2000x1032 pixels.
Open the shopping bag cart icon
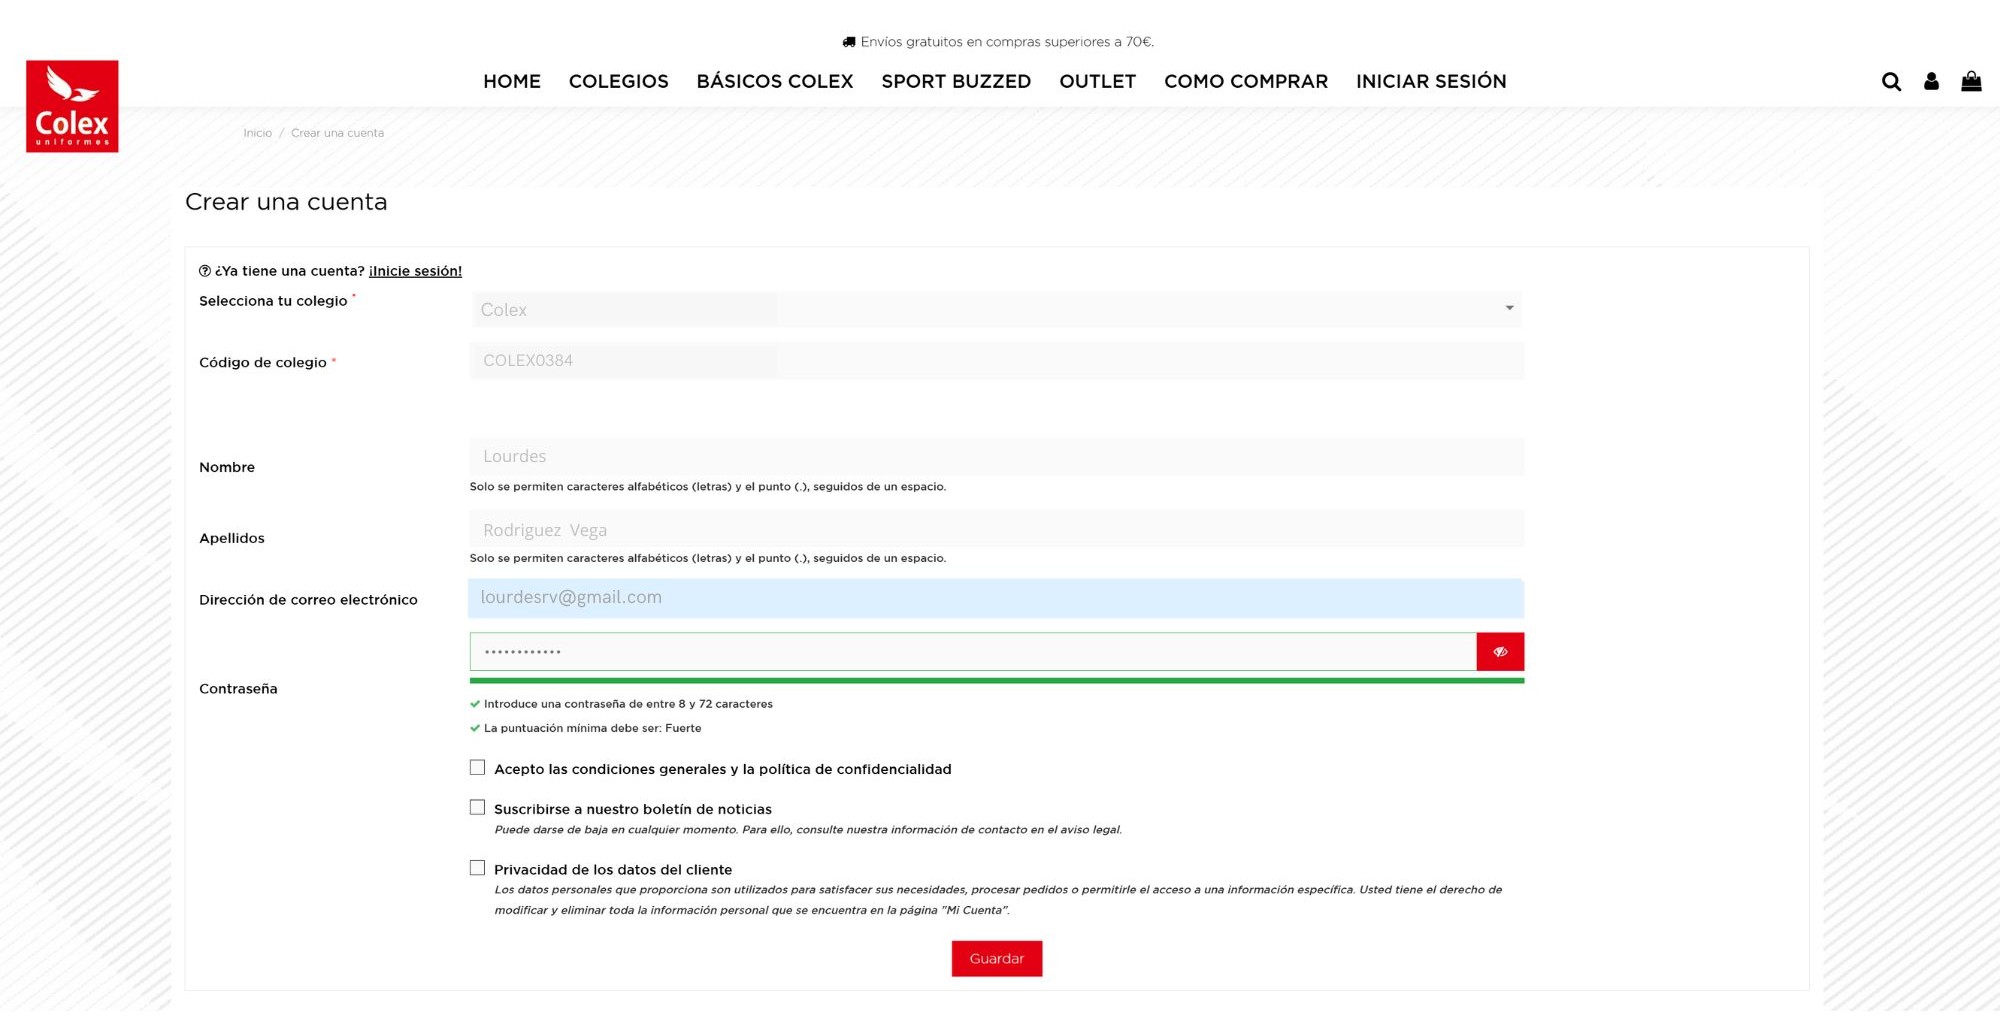point(1971,82)
